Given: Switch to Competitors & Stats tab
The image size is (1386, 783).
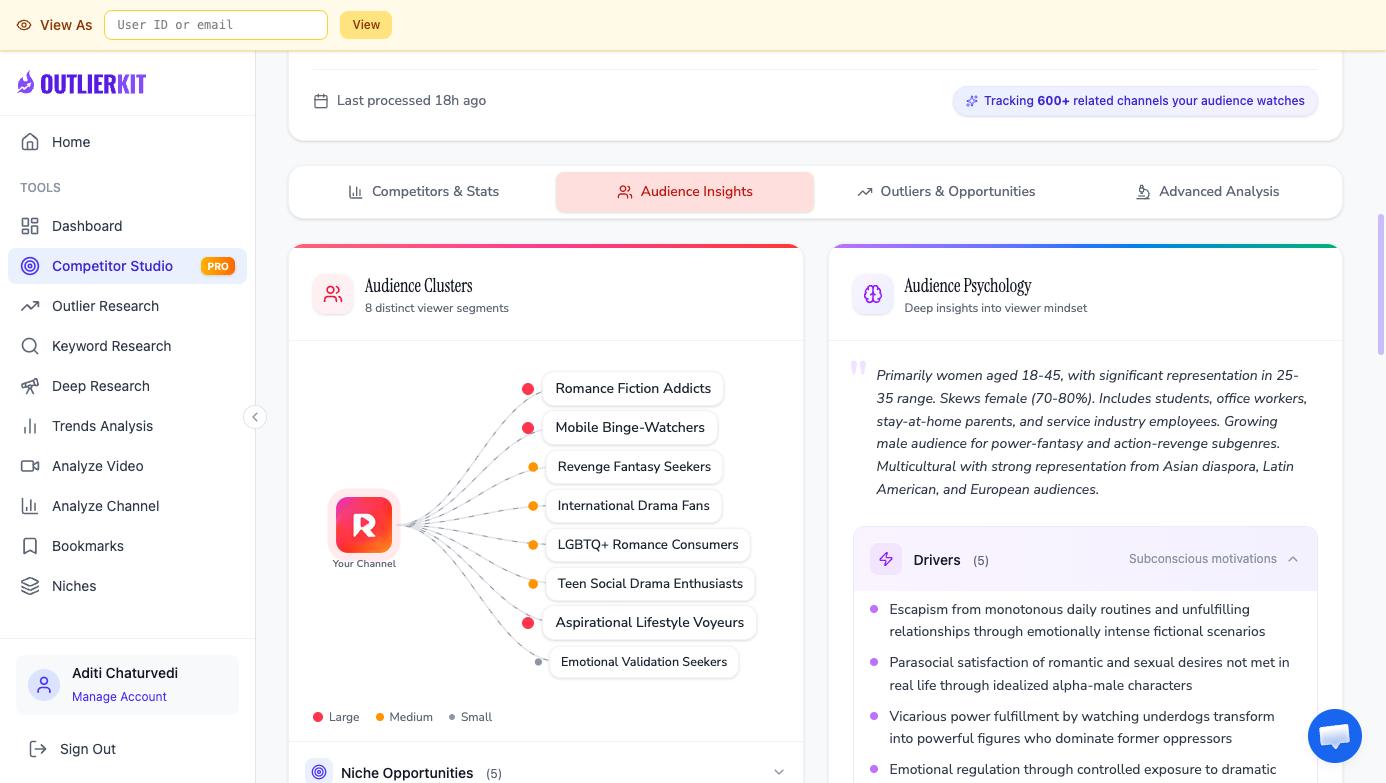Looking at the screenshot, I should tap(423, 192).
